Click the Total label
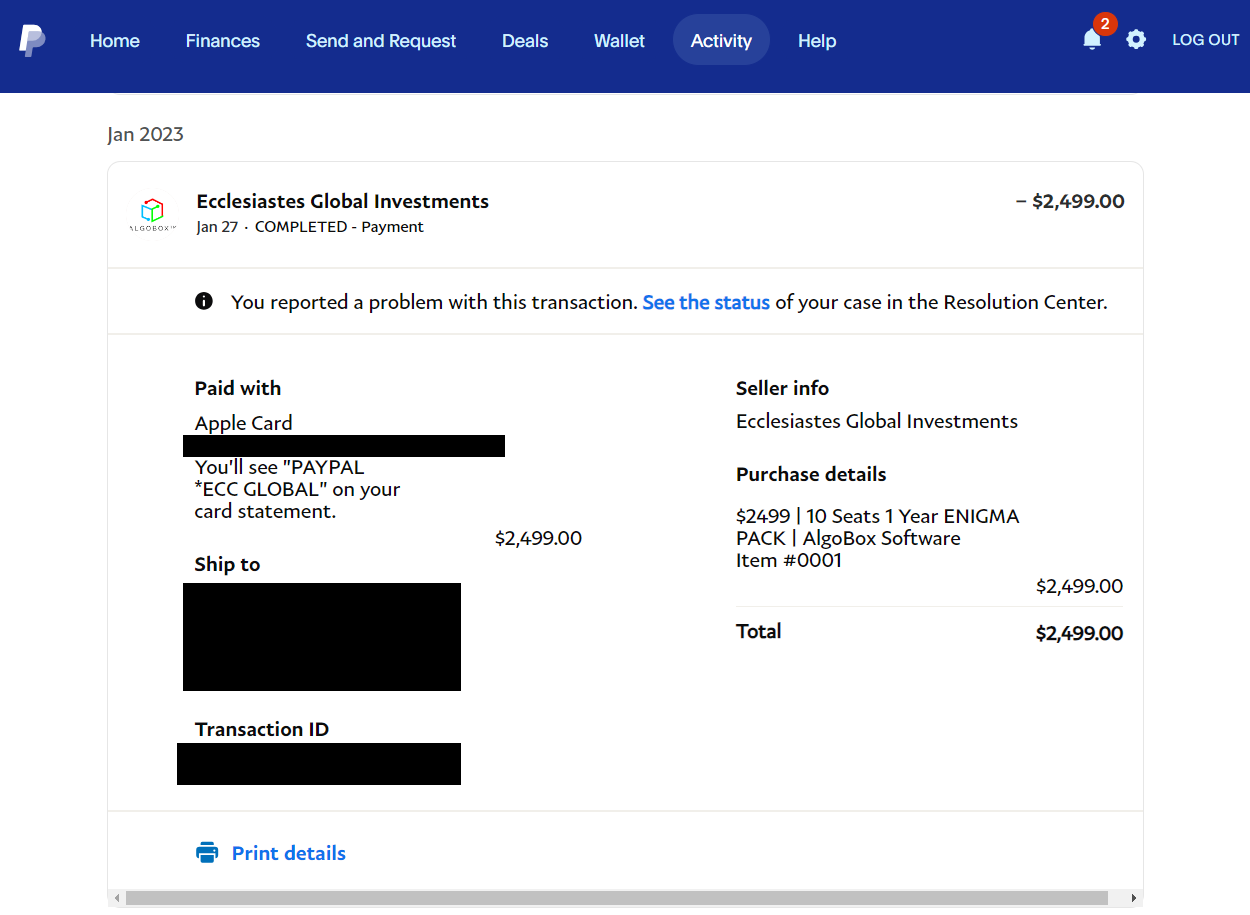 click(x=759, y=631)
